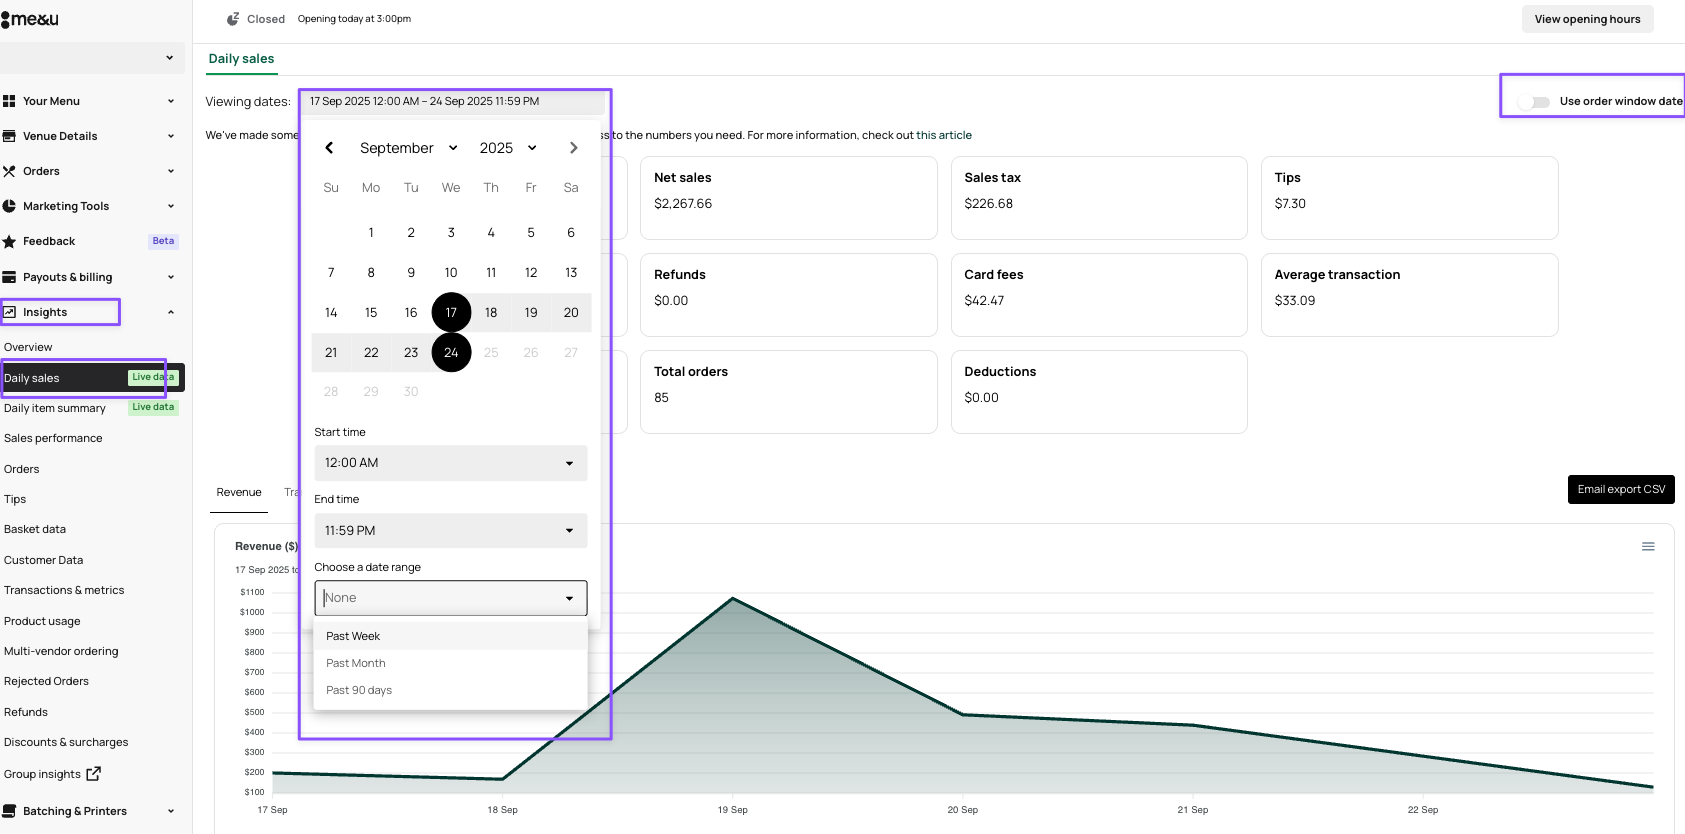The width and height of the screenshot is (1685, 834).
Task: Open the month selector showing September
Action: tap(408, 148)
